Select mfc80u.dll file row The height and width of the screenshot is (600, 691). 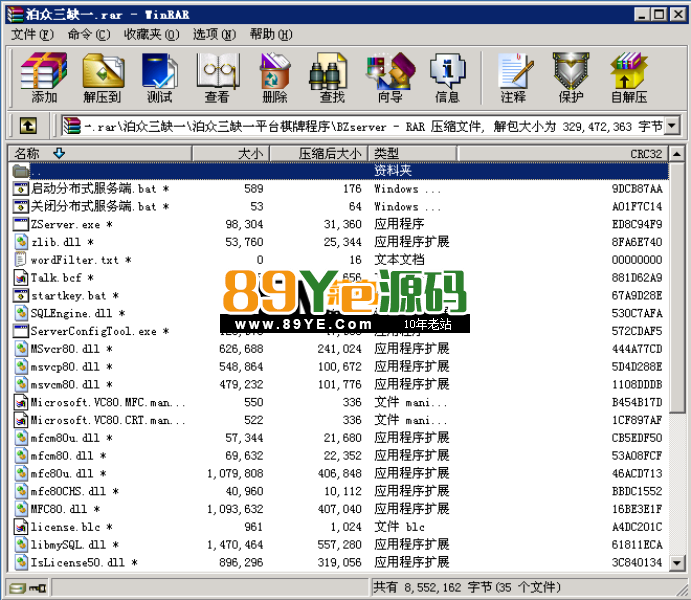coord(338,474)
